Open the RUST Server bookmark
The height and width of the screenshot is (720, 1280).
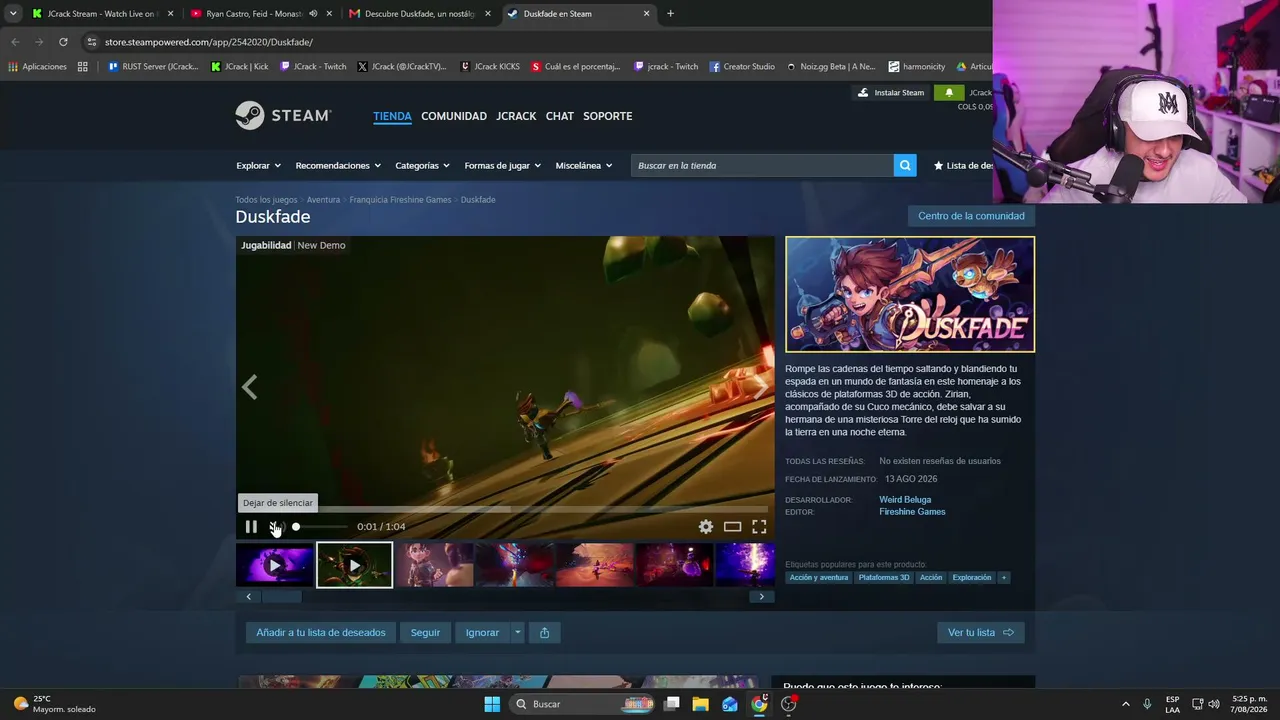153,67
